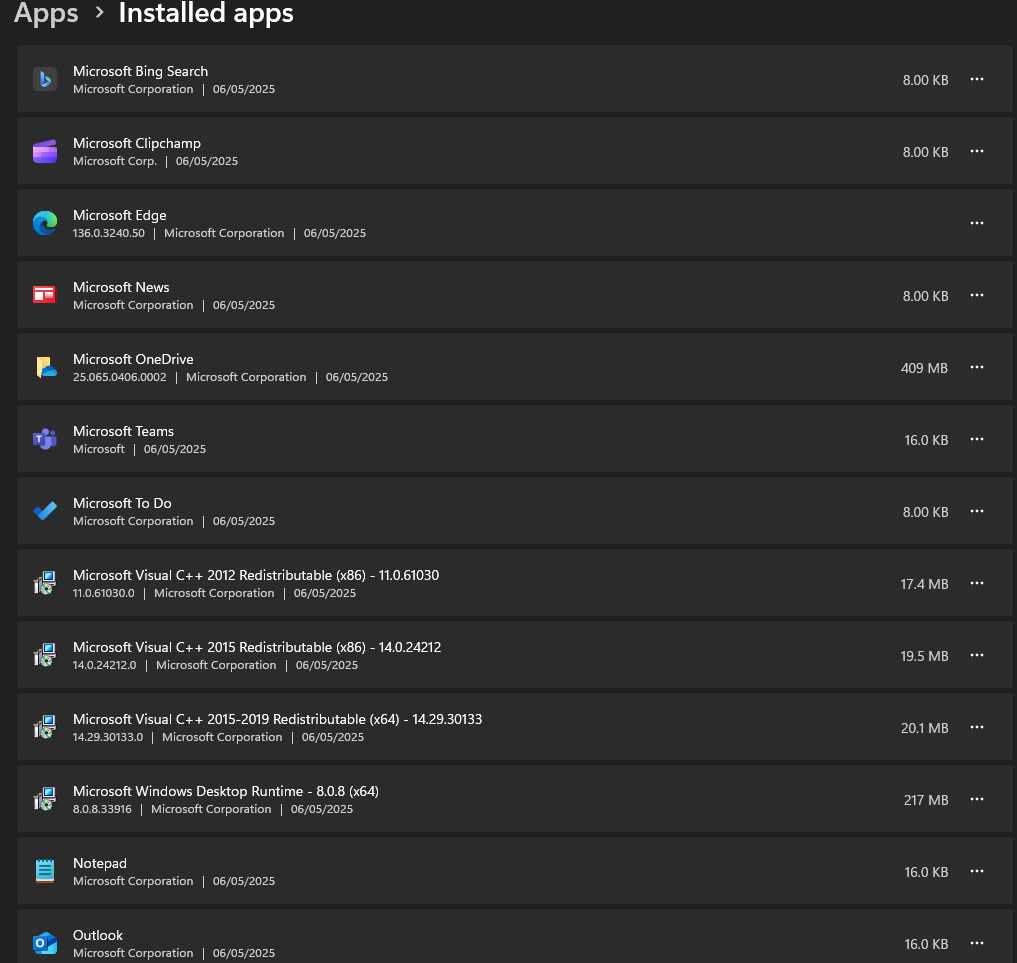
Task: Click the Visual C++ 2015 Redistributable (x86) icon
Action: coord(45,655)
